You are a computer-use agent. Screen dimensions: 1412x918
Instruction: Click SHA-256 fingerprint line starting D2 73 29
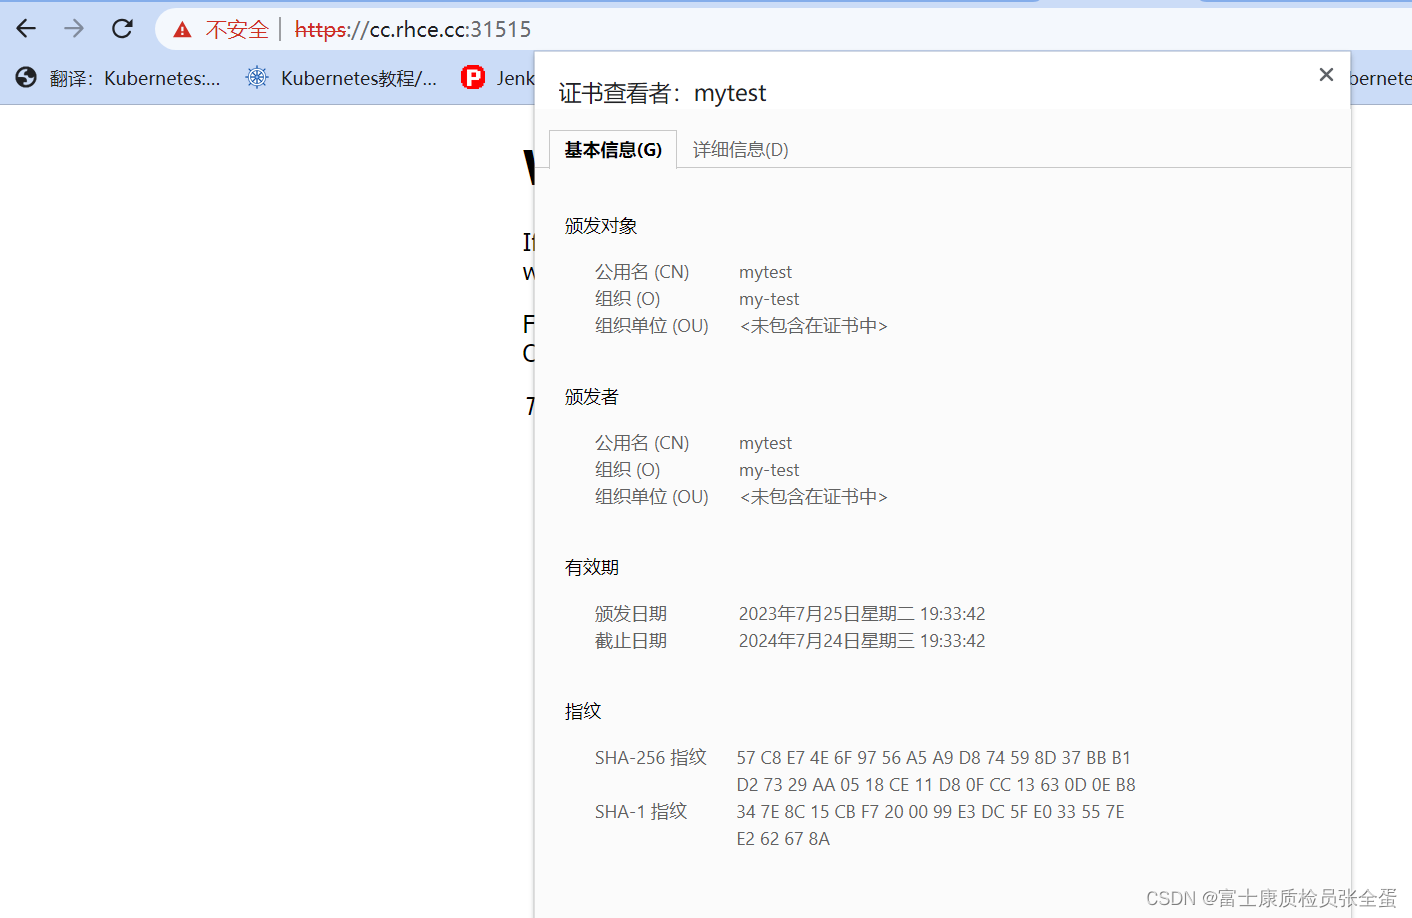936,785
